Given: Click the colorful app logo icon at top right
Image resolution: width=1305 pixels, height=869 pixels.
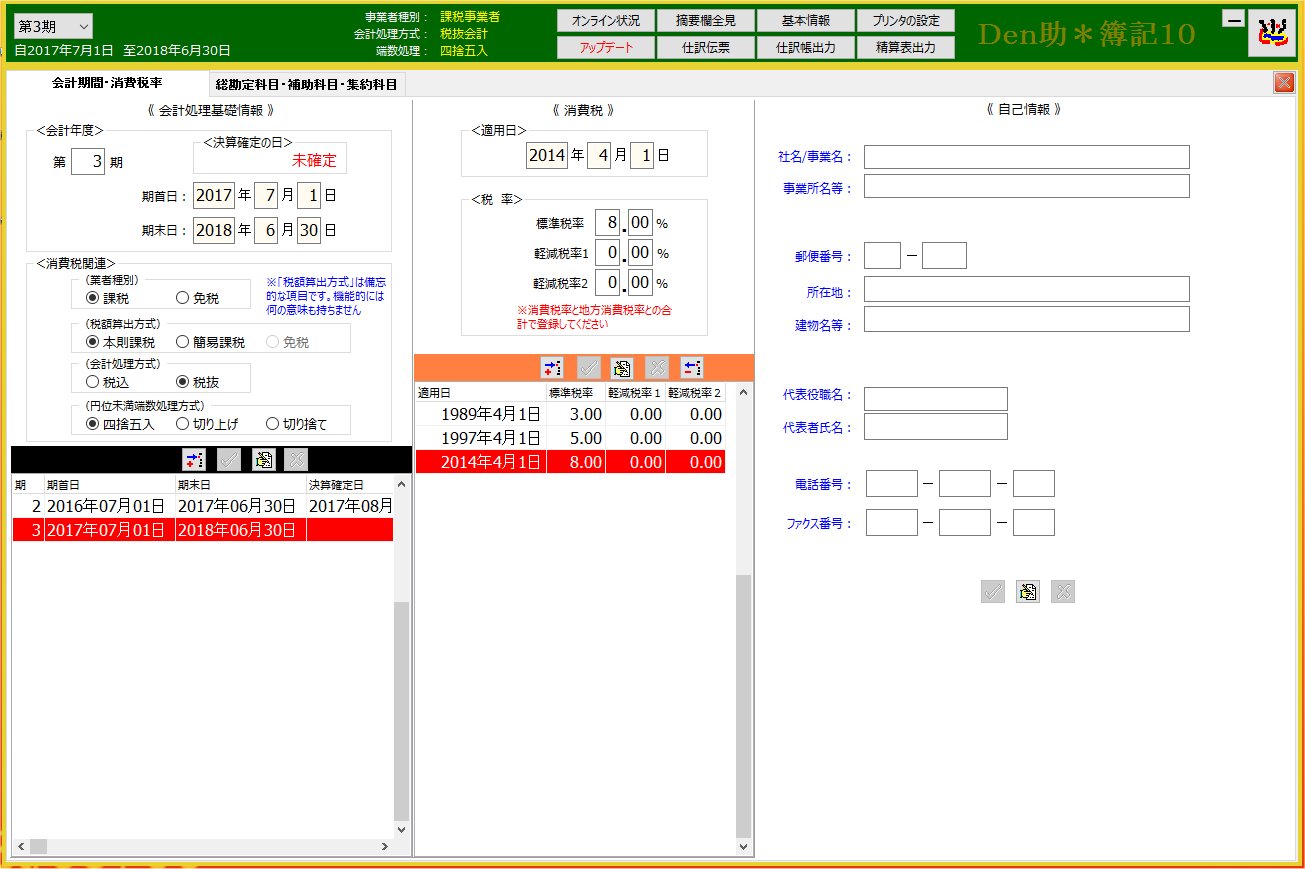Looking at the screenshot, I should coord(1270,35).
